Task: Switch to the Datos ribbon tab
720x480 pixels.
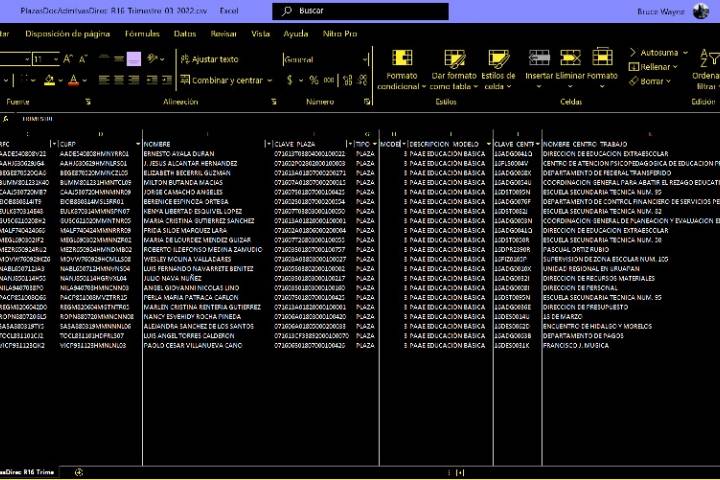Action: pos(185,33)
